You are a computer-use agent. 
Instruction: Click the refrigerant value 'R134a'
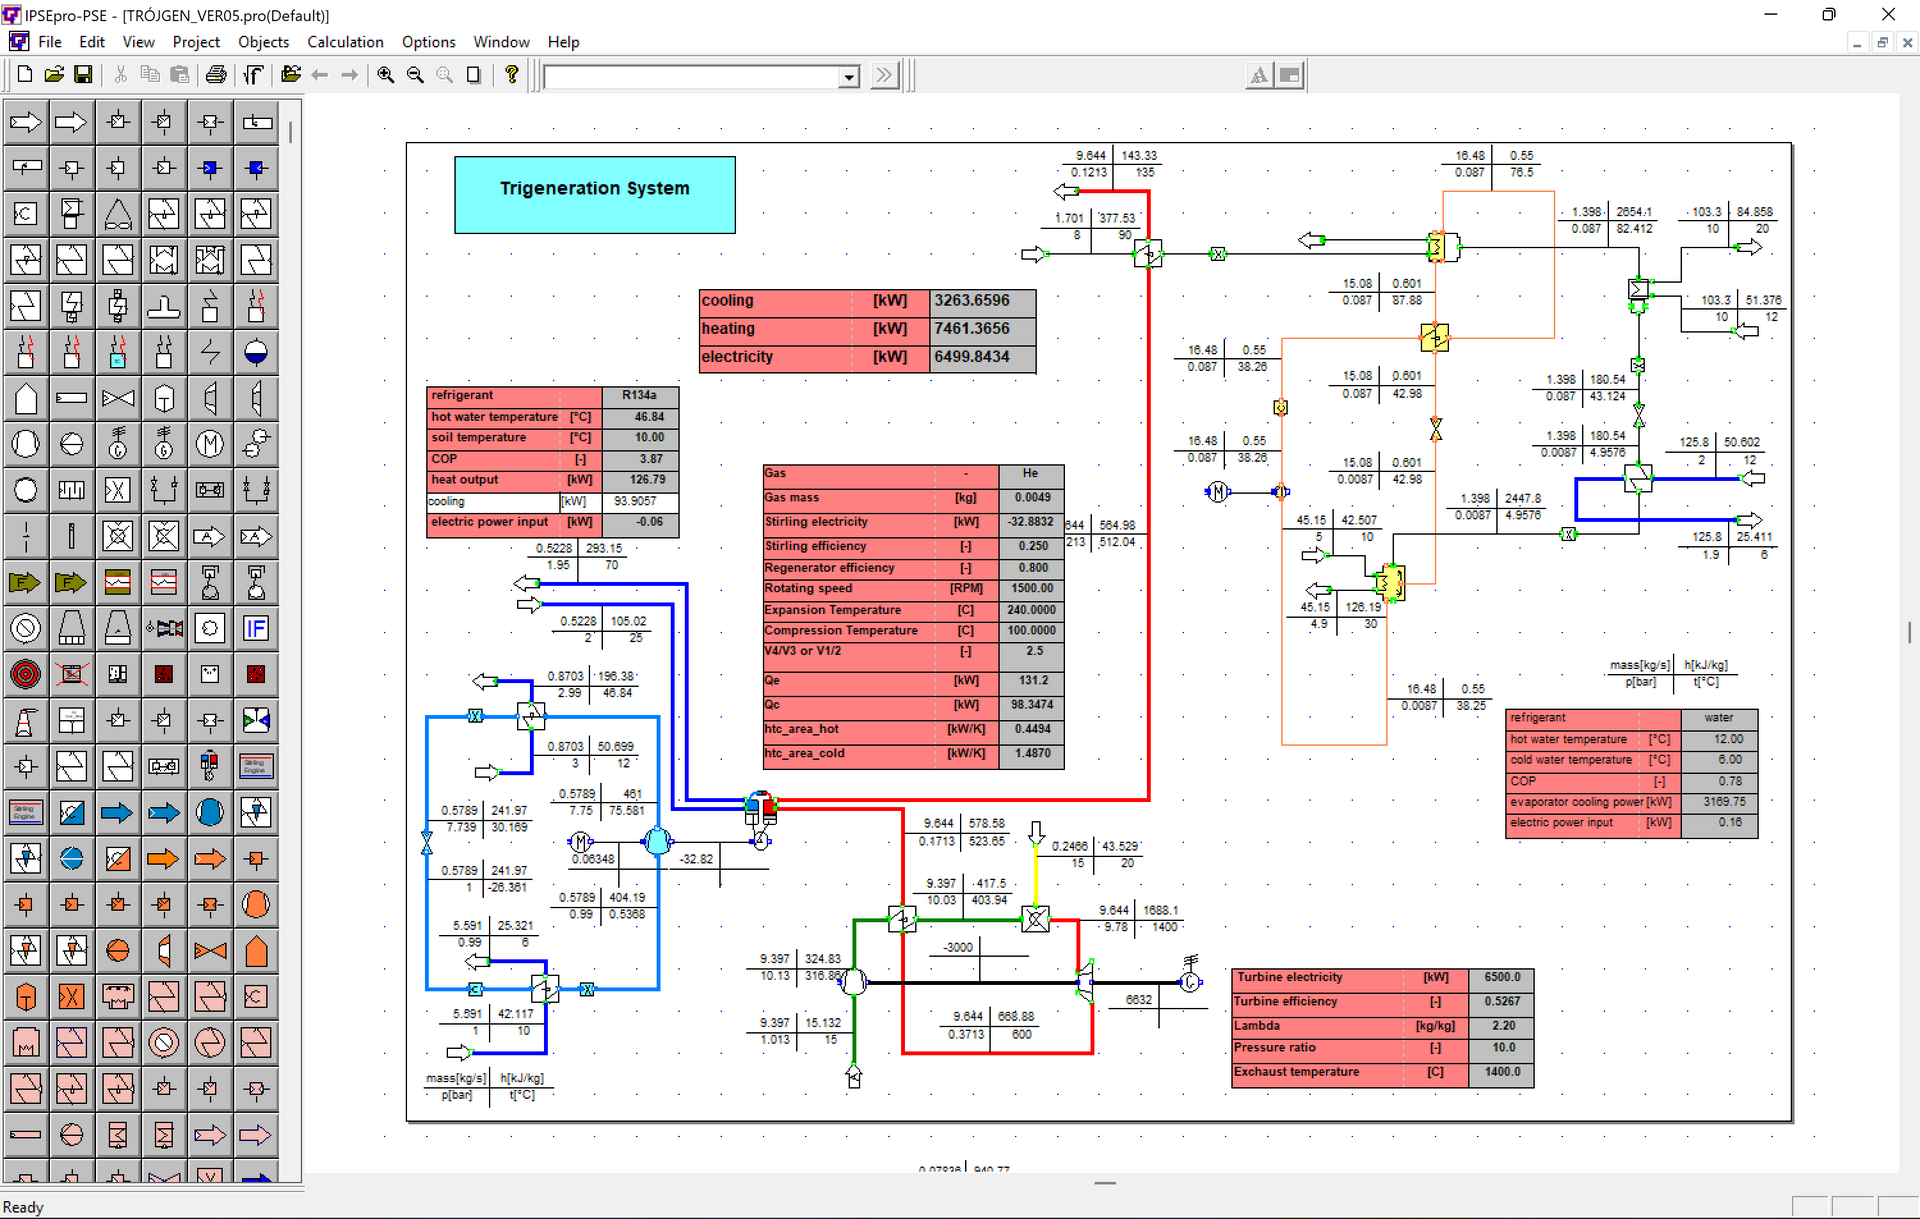click(640, 396)
